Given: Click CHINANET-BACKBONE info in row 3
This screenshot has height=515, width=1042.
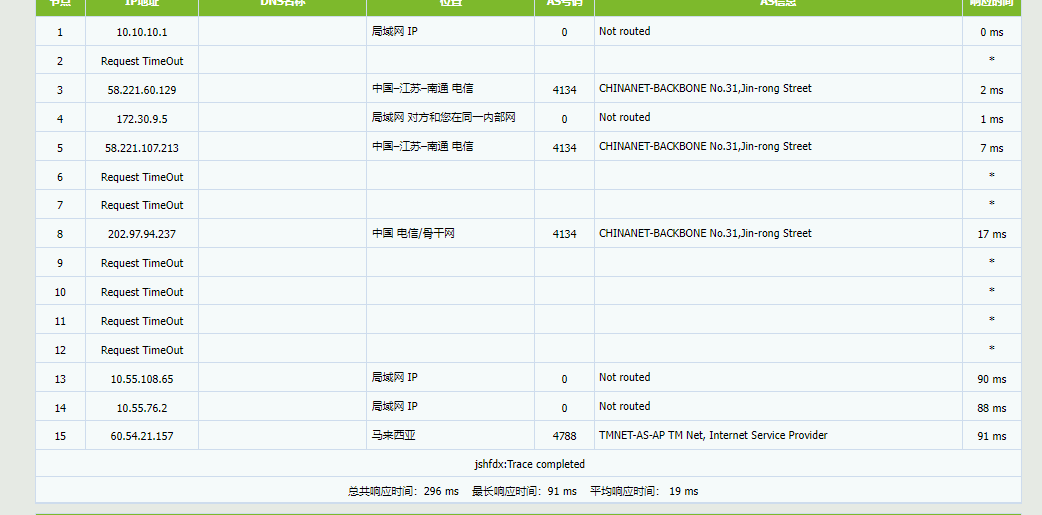Looking at the screenshot, I should click(705, 88).
